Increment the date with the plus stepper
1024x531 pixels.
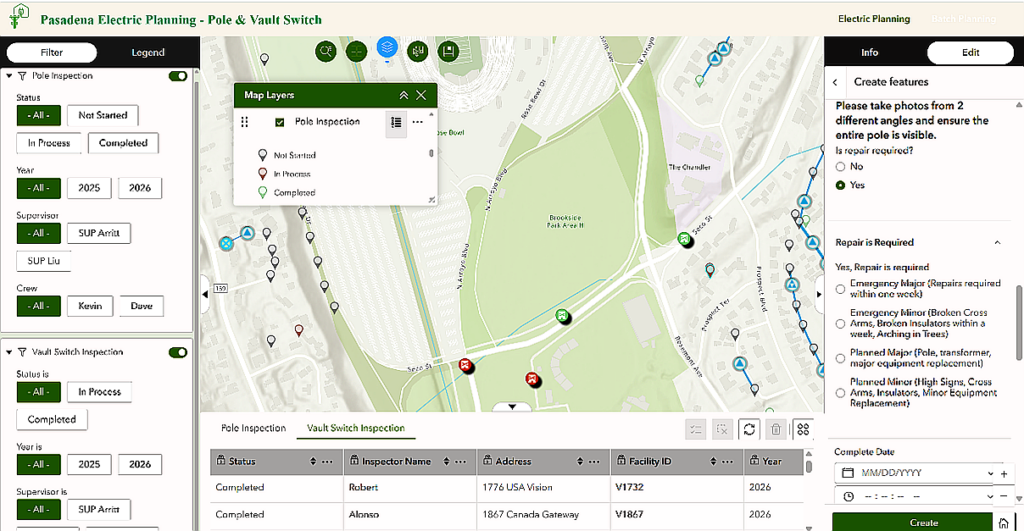pyautogui.click(x=1004, y=474)
